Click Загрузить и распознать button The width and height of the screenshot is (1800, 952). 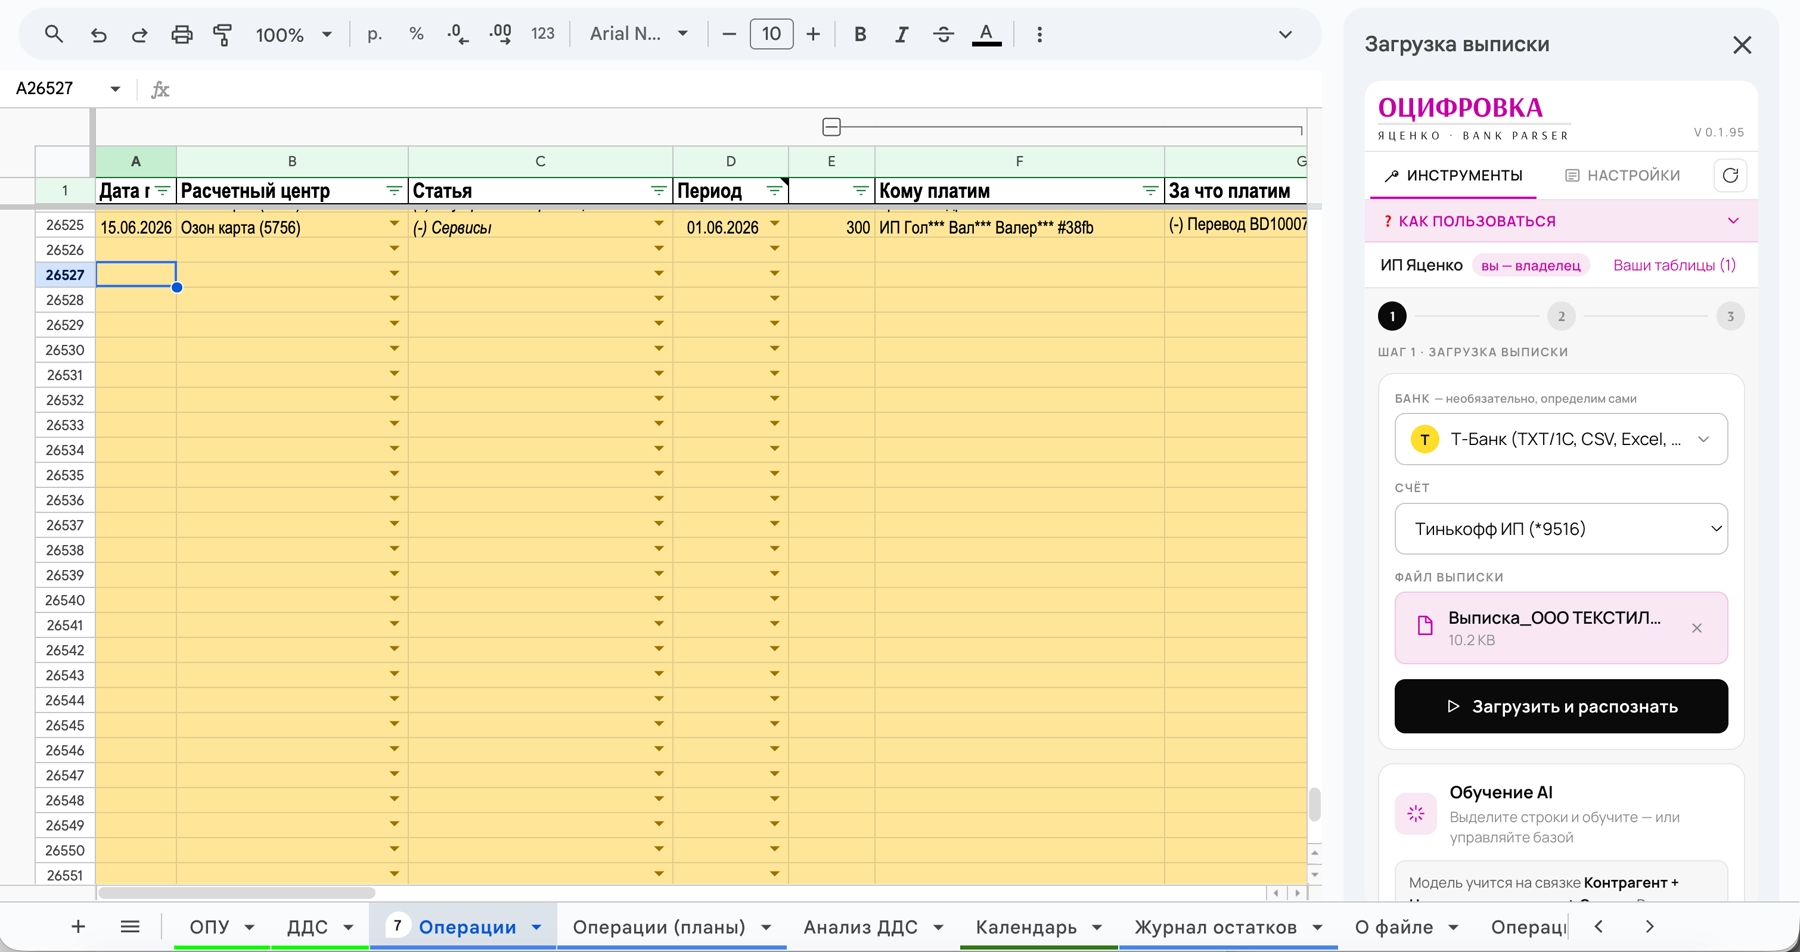pyautogui.click(x=1561, y=706)
